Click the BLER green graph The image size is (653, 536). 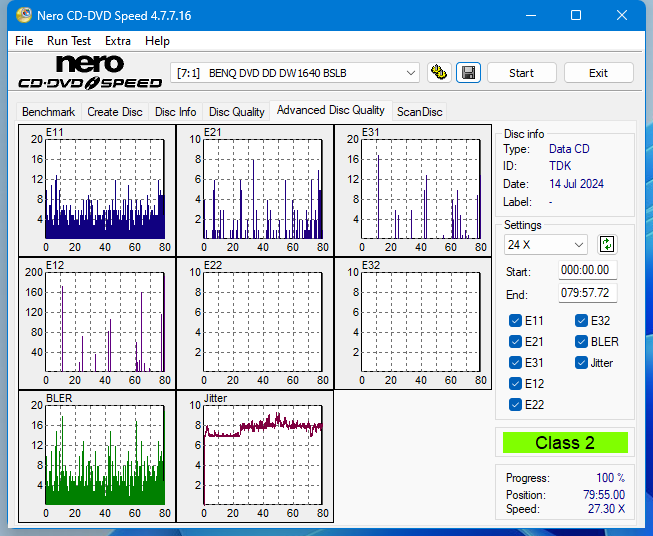(97, 456)
